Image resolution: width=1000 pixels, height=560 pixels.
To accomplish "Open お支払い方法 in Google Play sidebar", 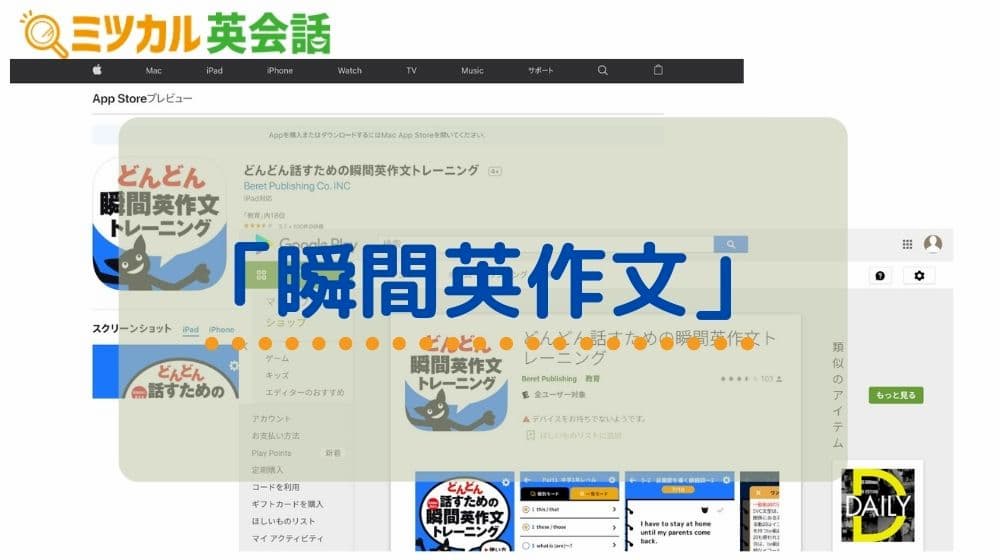I will (276, 436).
